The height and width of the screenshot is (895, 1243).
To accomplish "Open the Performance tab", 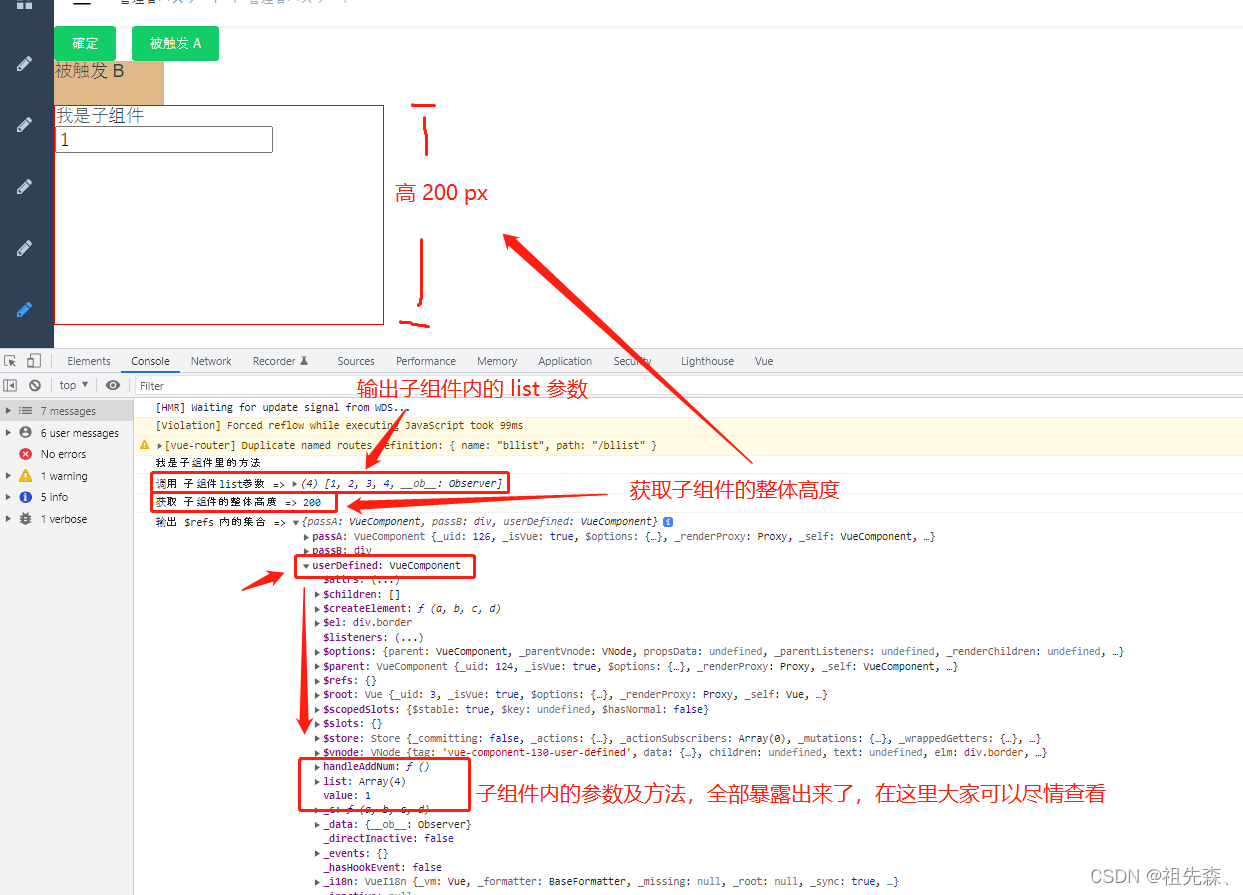I will click(x=426, y=361).
